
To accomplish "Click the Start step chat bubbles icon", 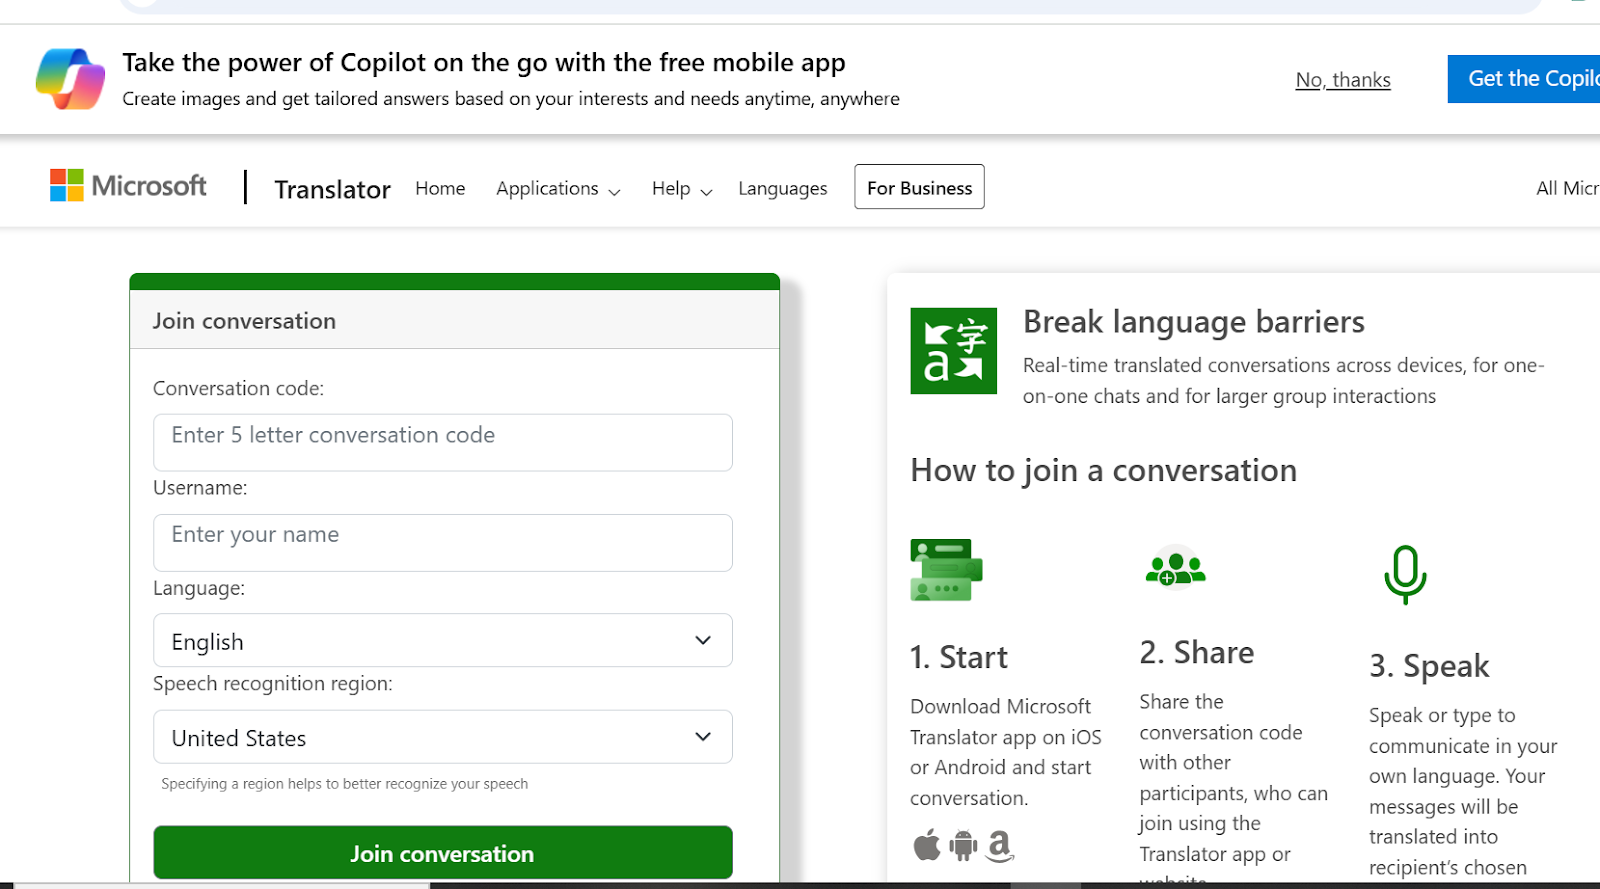I will [946, 570].
